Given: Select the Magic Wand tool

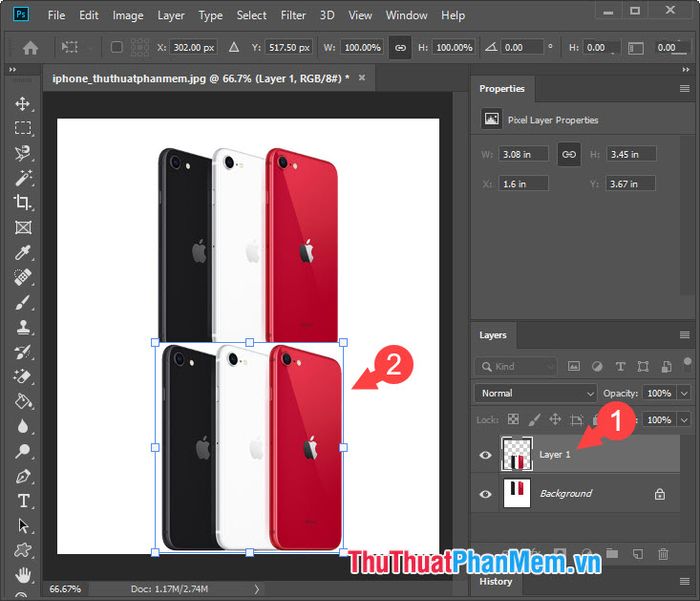Looking at the screenshot, I should [23, 178].
